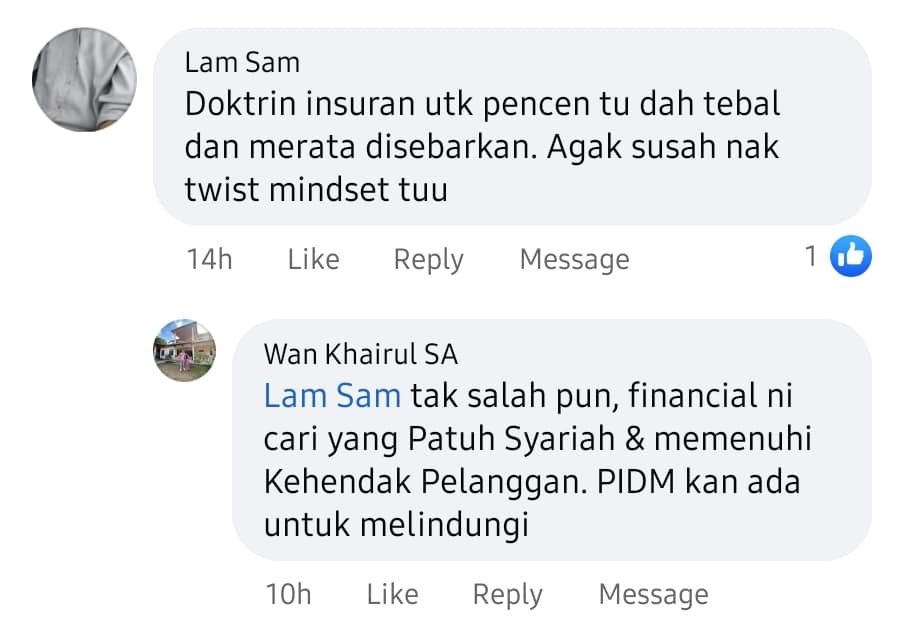Image resolution: width=904 pixels, height=625 pixels.
Task: Message Lam Sam from his comment
Action: pos(574,260)
